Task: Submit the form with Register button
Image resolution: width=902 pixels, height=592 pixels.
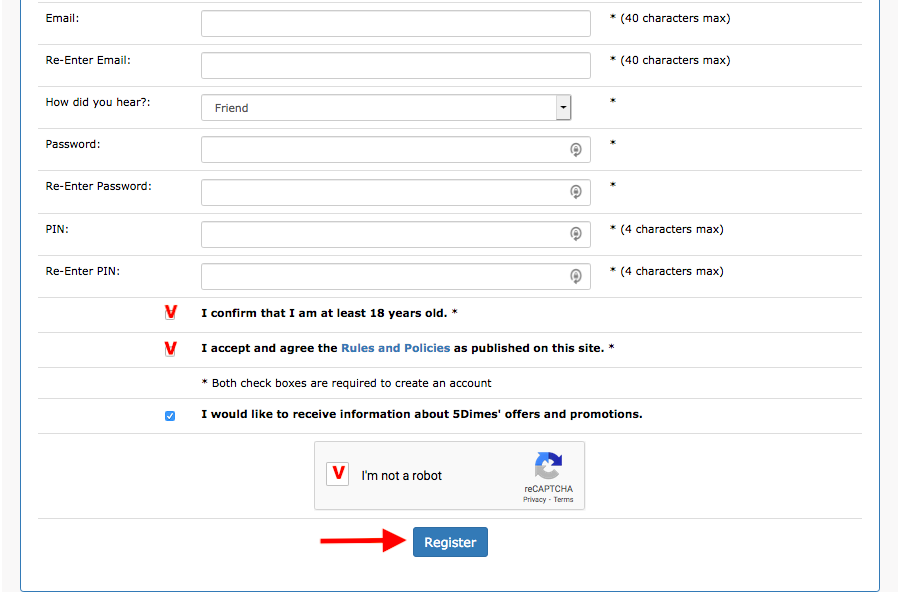Action: click(x=450, y=542)
